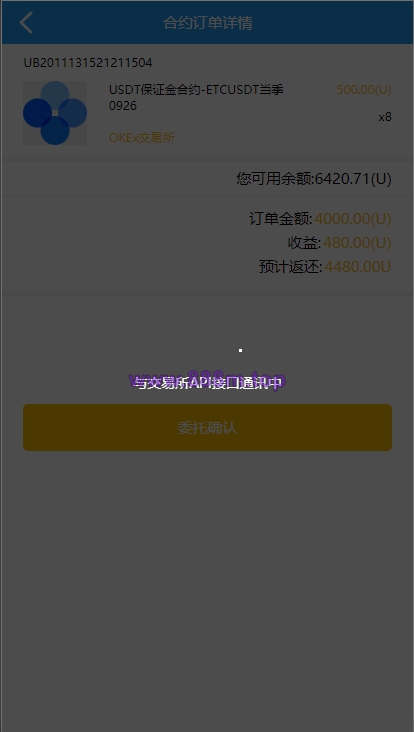Viewport: 414px width, 732px height.
Task: Click the 订单金额 4000.00(U) amount
Action: pos(353,219)
